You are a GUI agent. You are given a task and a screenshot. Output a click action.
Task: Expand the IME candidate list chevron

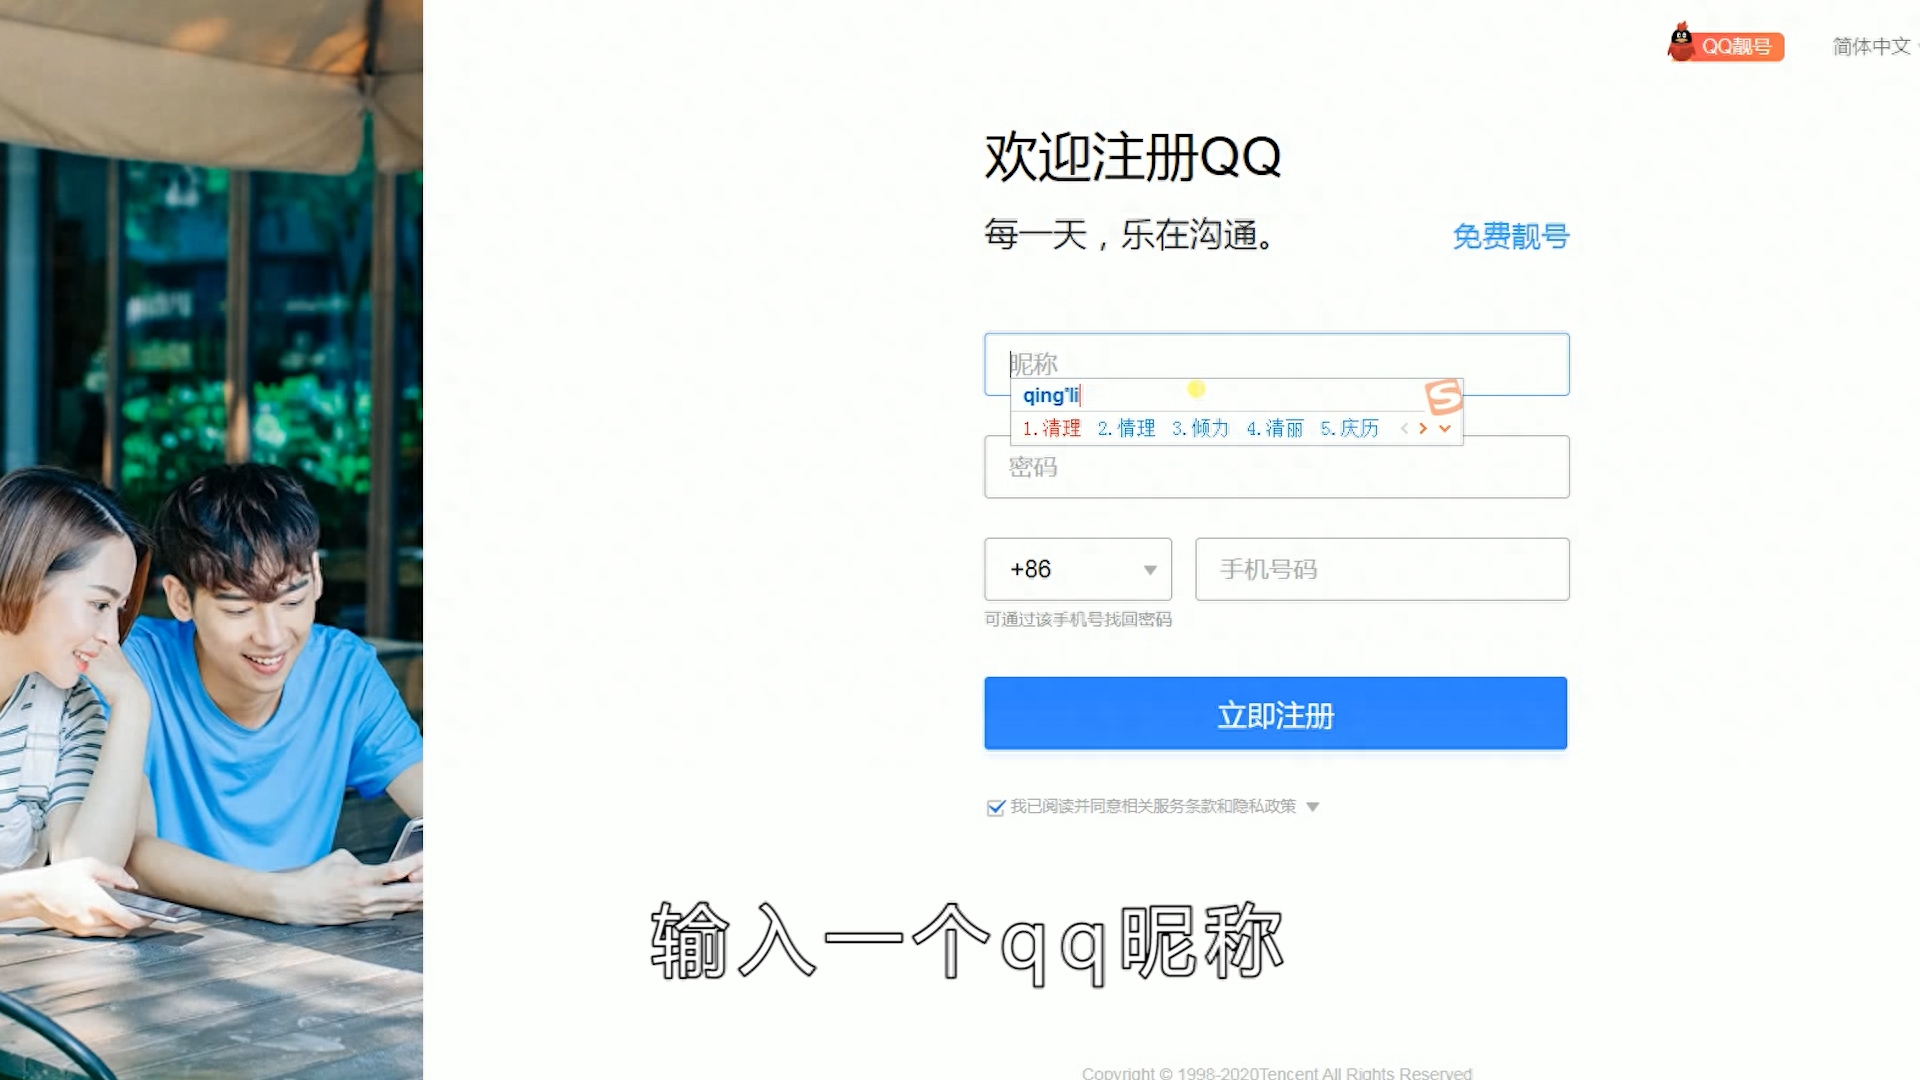click(x=1444, y=428)
